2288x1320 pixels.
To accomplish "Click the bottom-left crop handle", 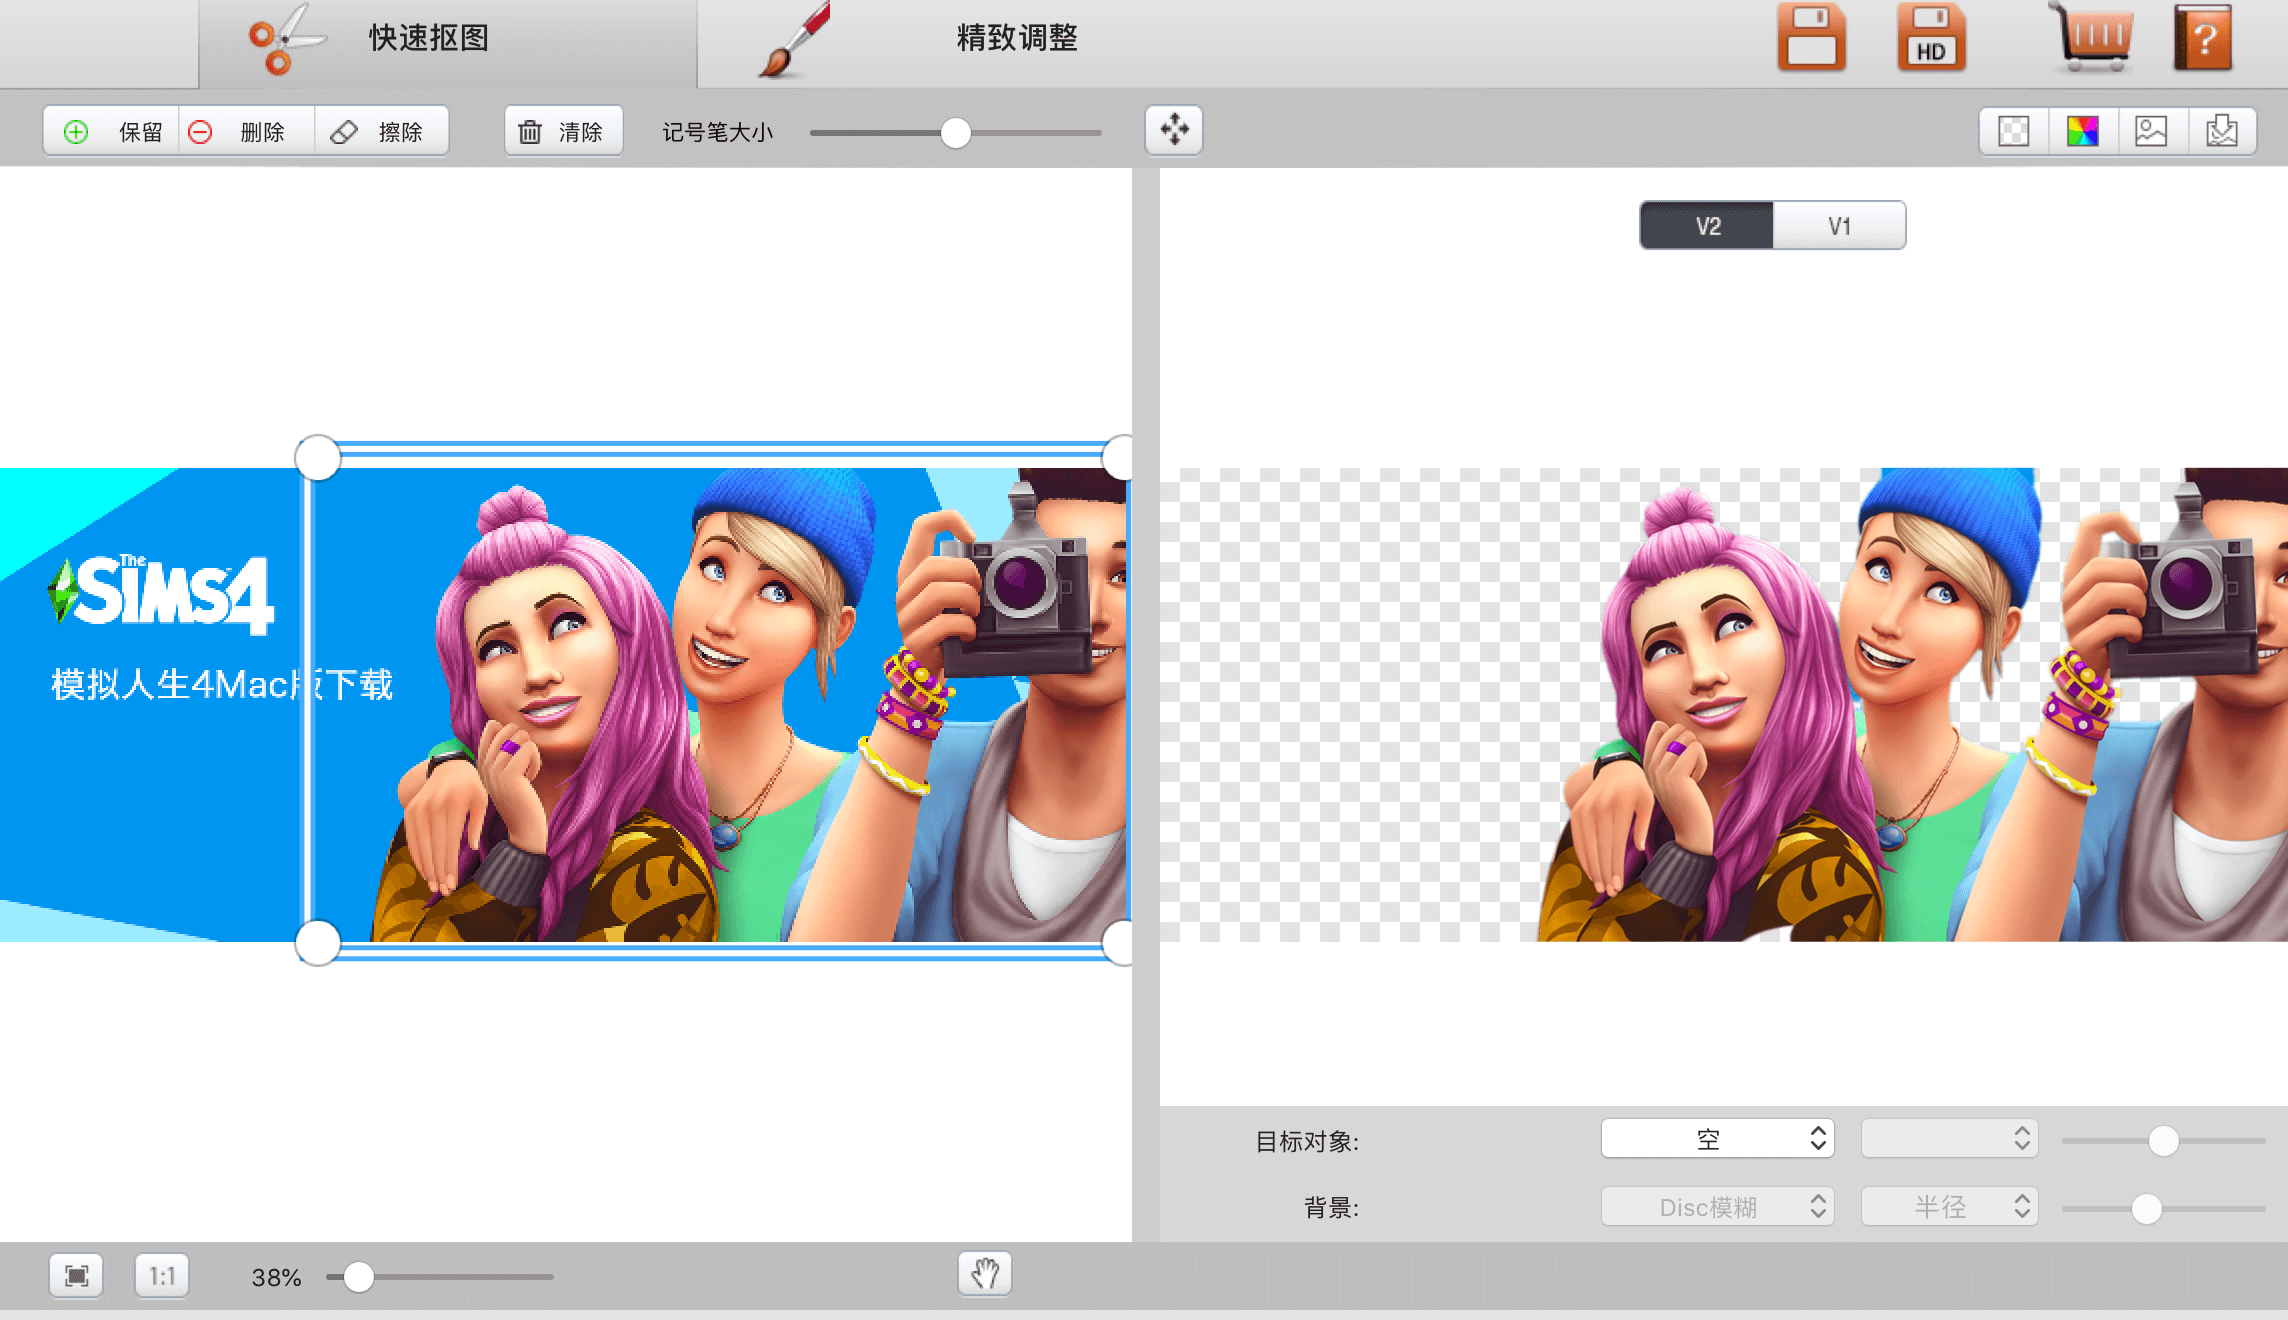I will click(318, 942).
